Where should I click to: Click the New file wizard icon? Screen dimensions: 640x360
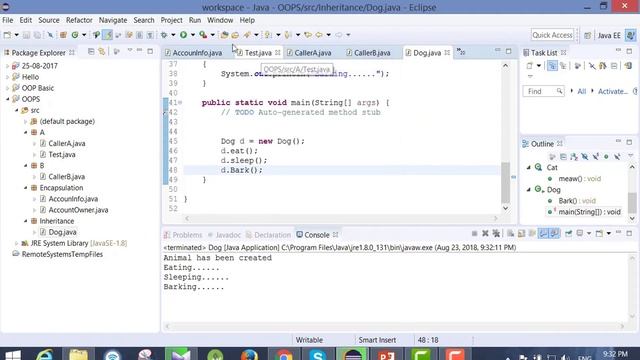(x=7, y=35)
